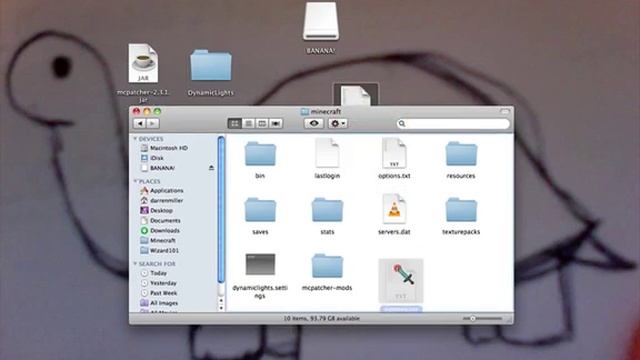Click the sidebar scrollbar
Image resolution: width=640 pixels, height=360 pixels.
tap(221, 210)
